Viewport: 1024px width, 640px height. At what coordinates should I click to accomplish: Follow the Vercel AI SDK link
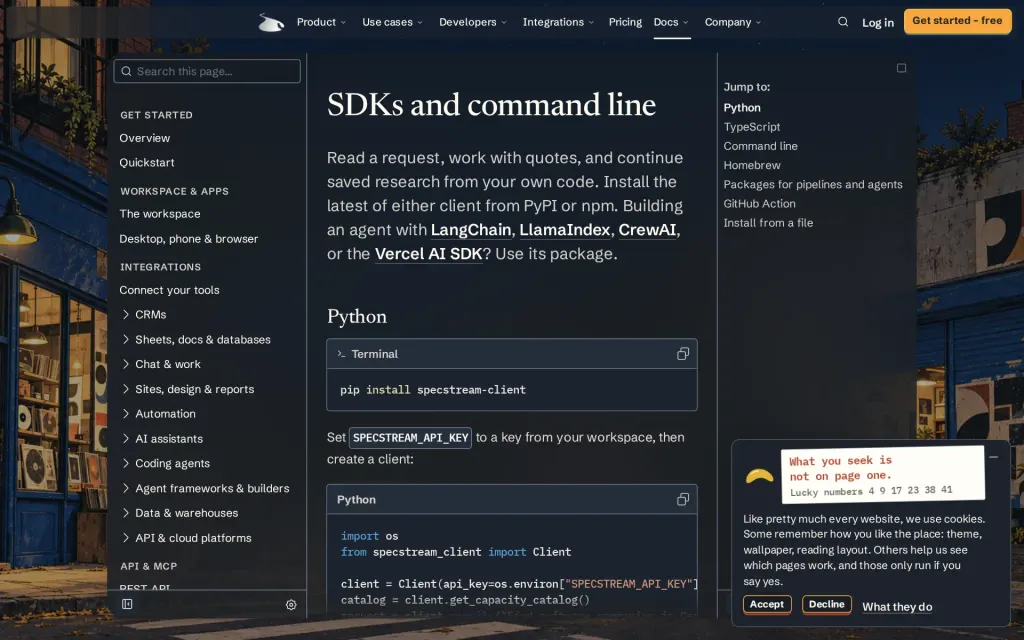428,254
